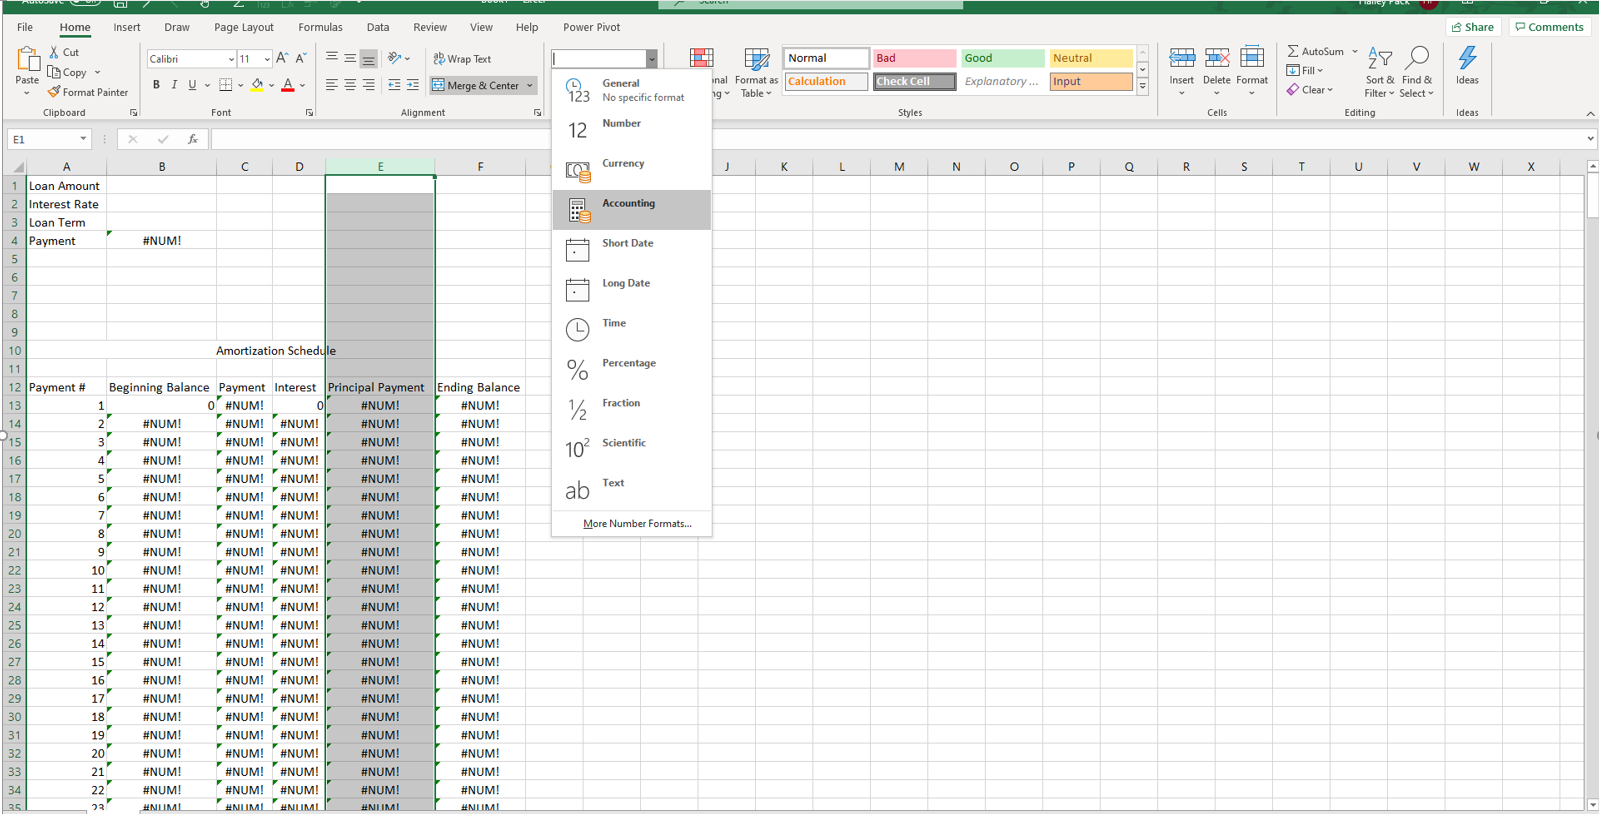Toggle Bold formatting

click(x=156, y=86)
